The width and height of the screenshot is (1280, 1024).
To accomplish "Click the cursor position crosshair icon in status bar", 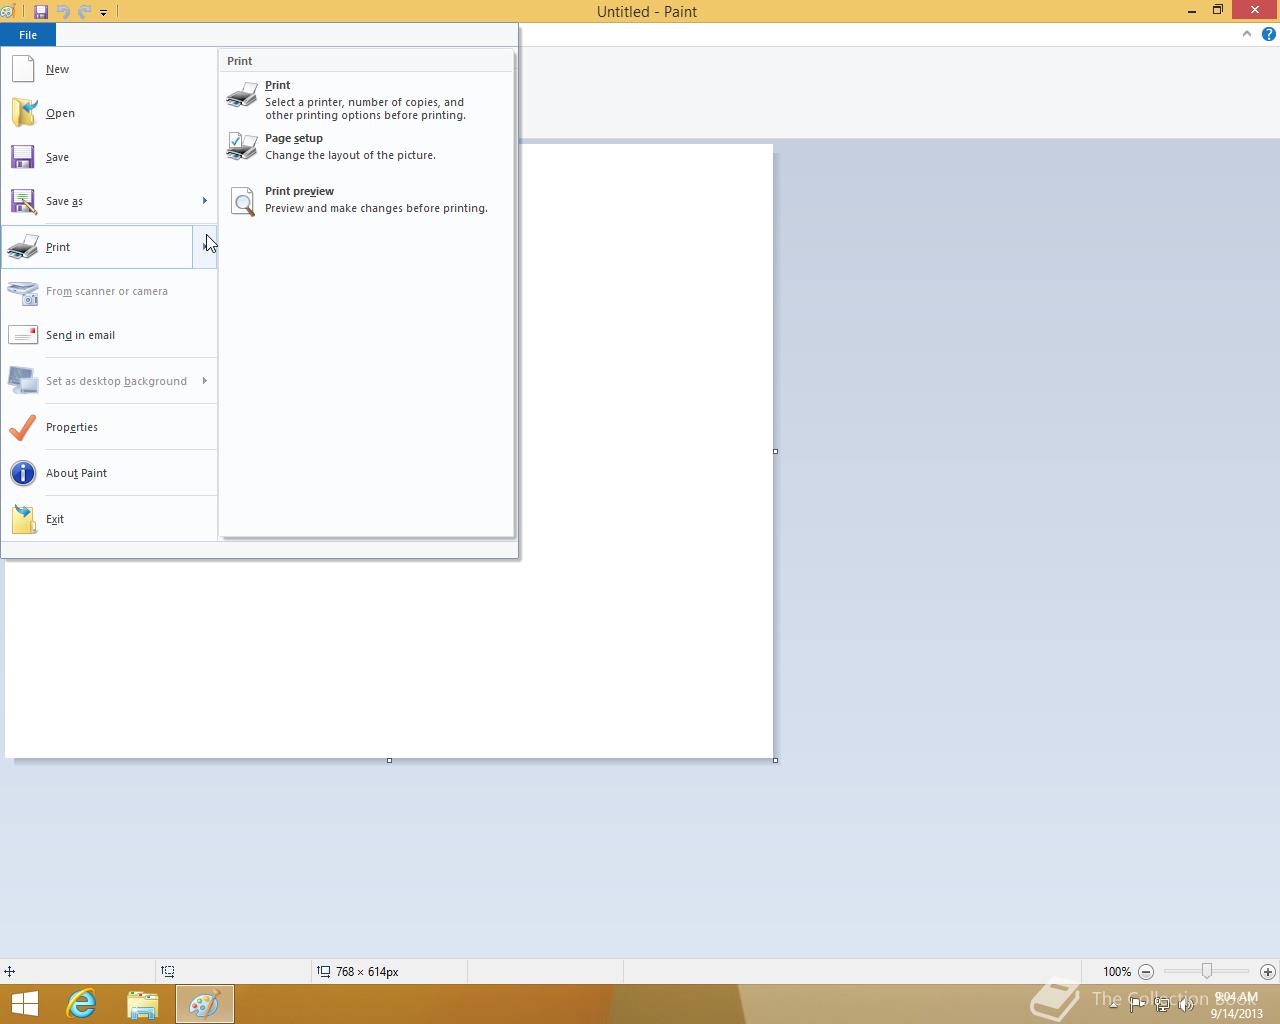I will pyautogui.click(x=9, y=972).
